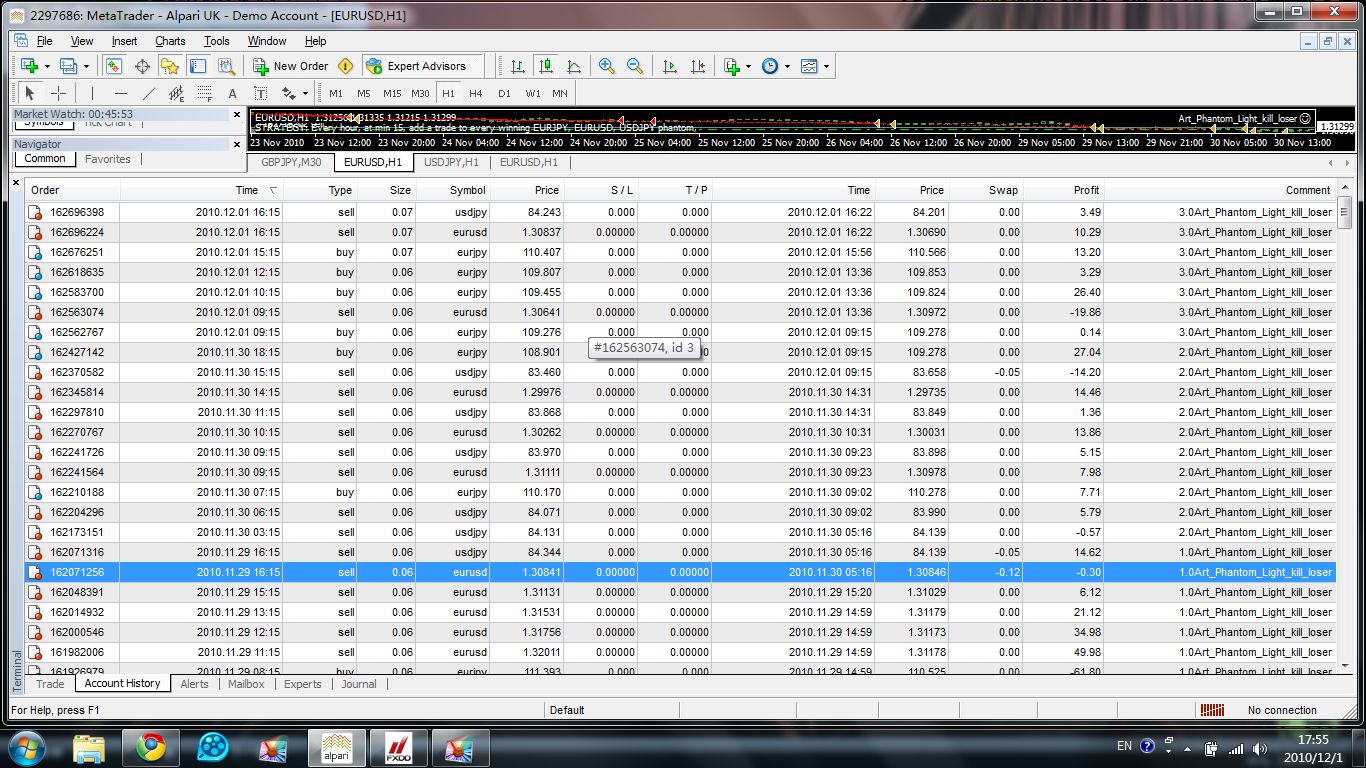
Task: Close the Market Watch panel
Action: 237,114
